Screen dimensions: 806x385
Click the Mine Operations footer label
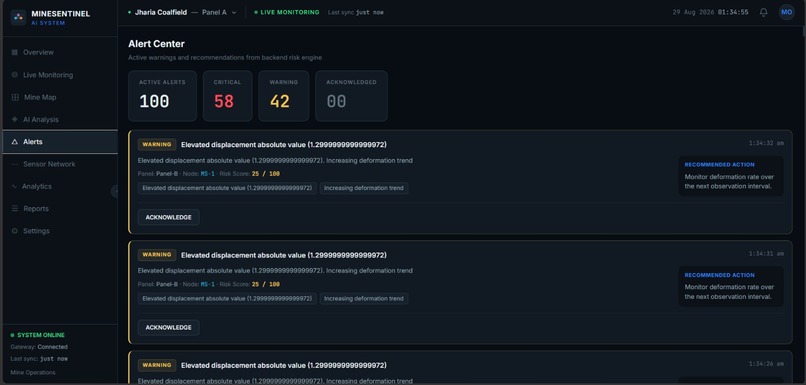click(x=33, y=373)
